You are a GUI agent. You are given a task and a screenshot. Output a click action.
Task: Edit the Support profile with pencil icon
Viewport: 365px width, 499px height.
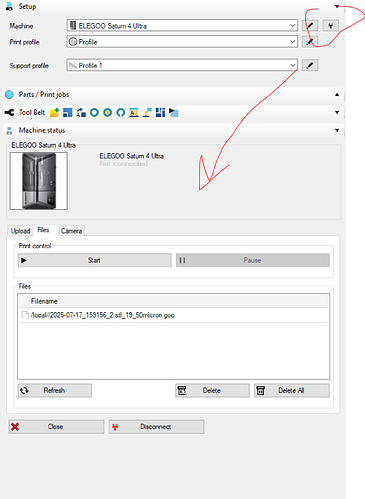coord(310,65)
